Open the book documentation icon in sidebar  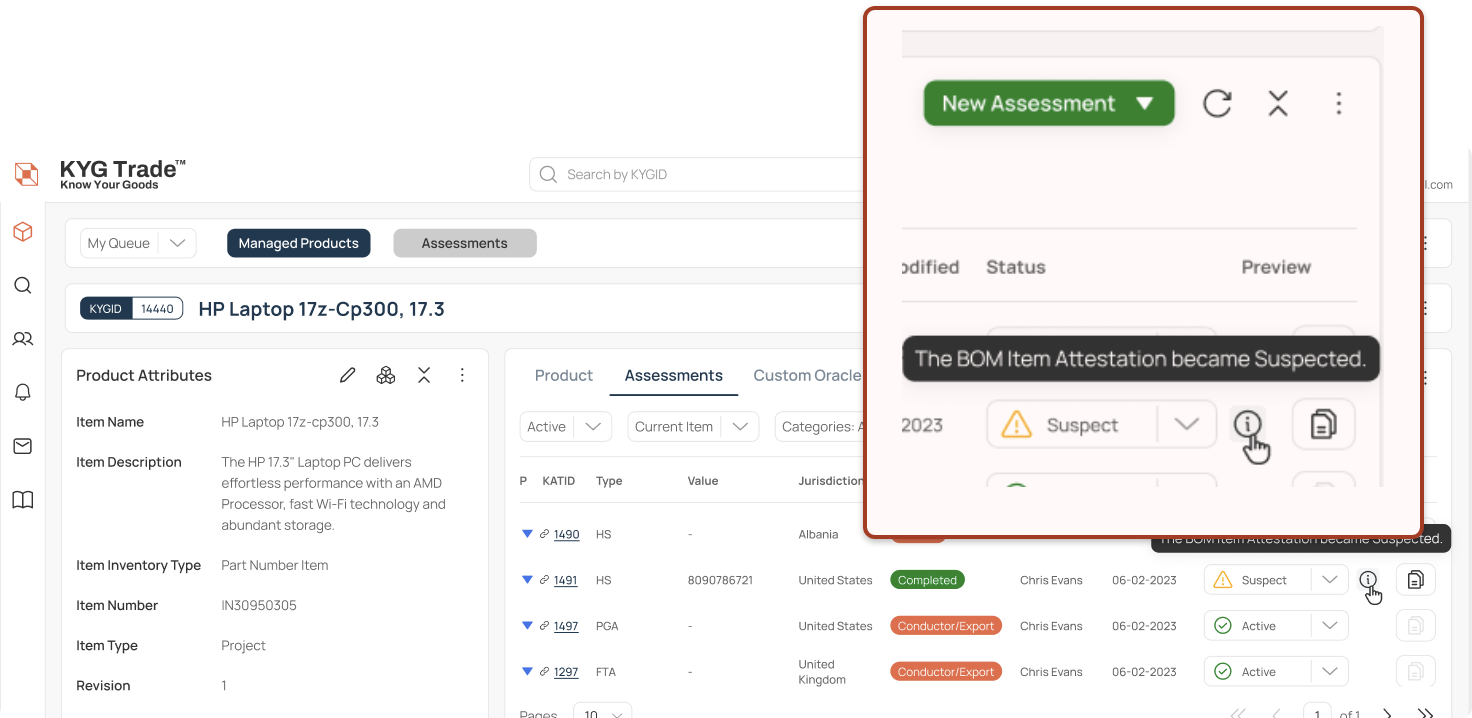pyautogui.click(x=22, y=500)
